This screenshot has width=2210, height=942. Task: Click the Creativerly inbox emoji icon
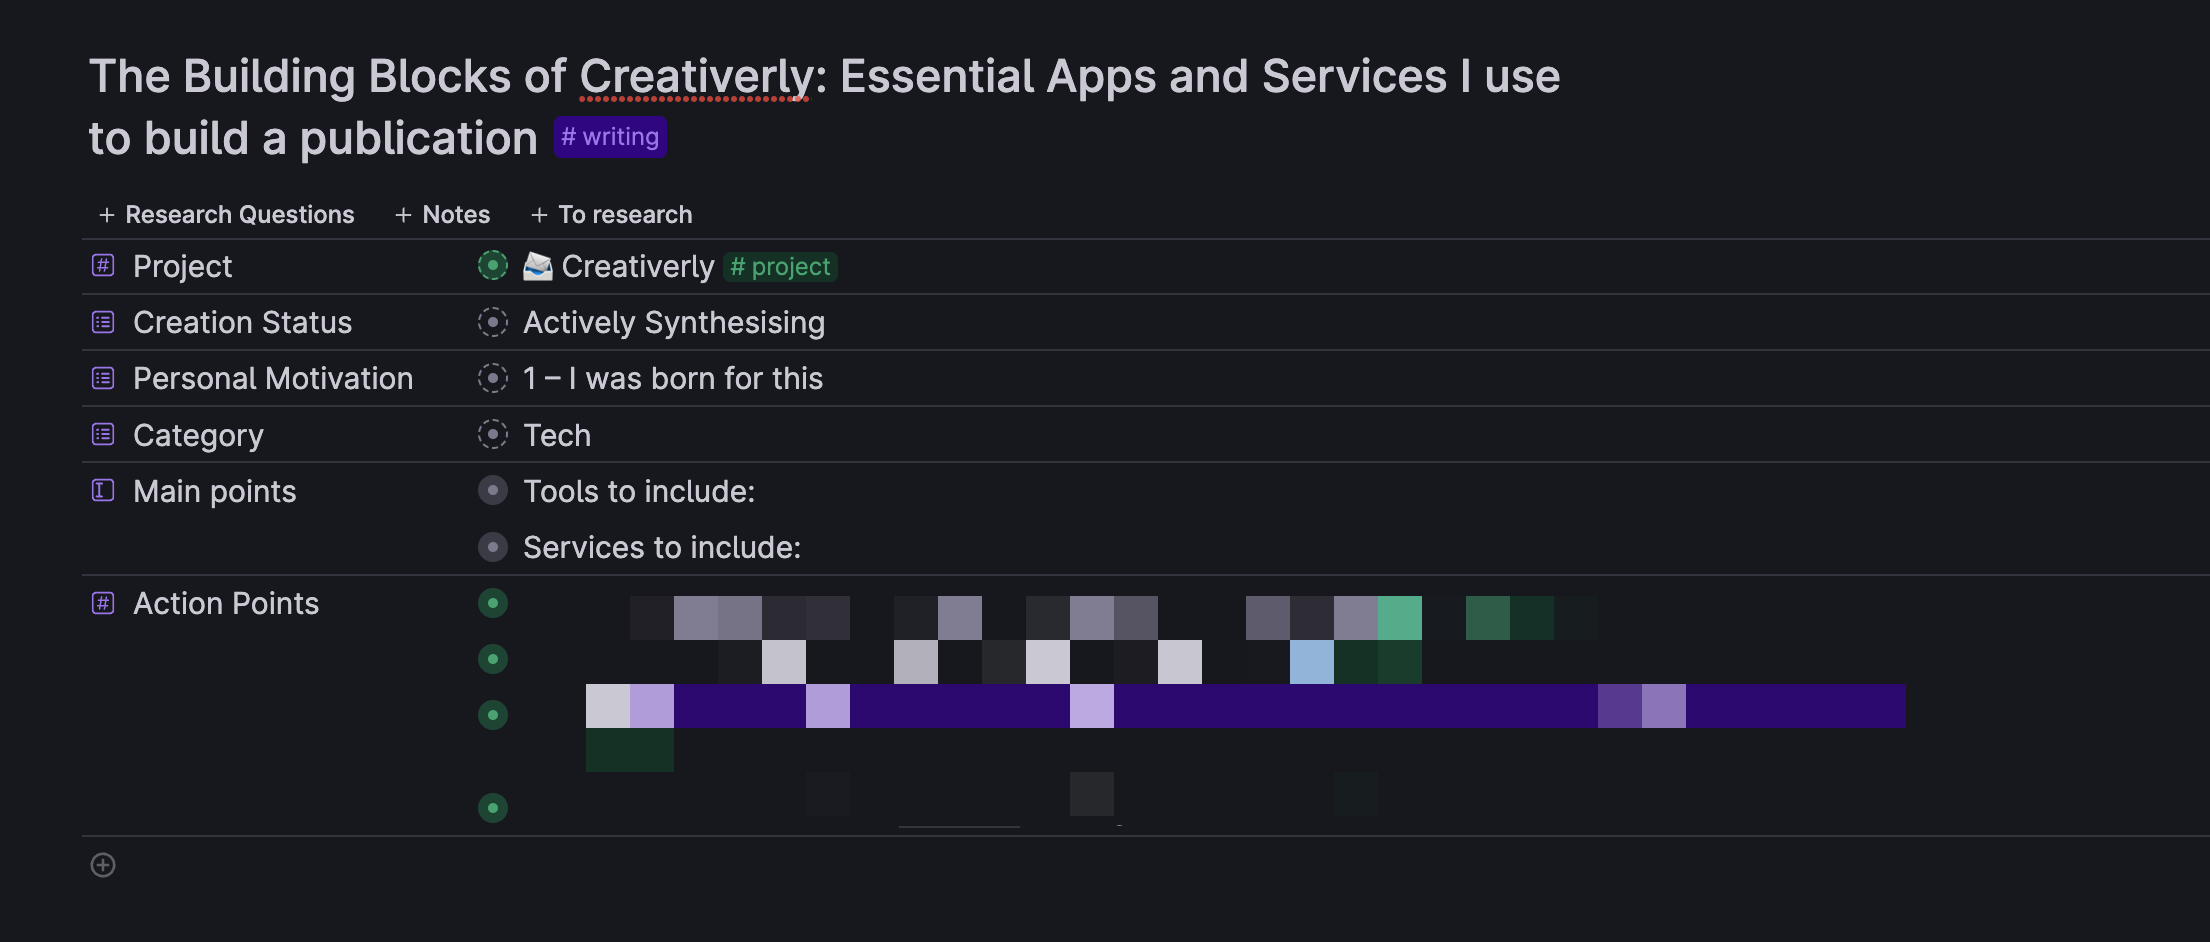(x=538, y=266)
